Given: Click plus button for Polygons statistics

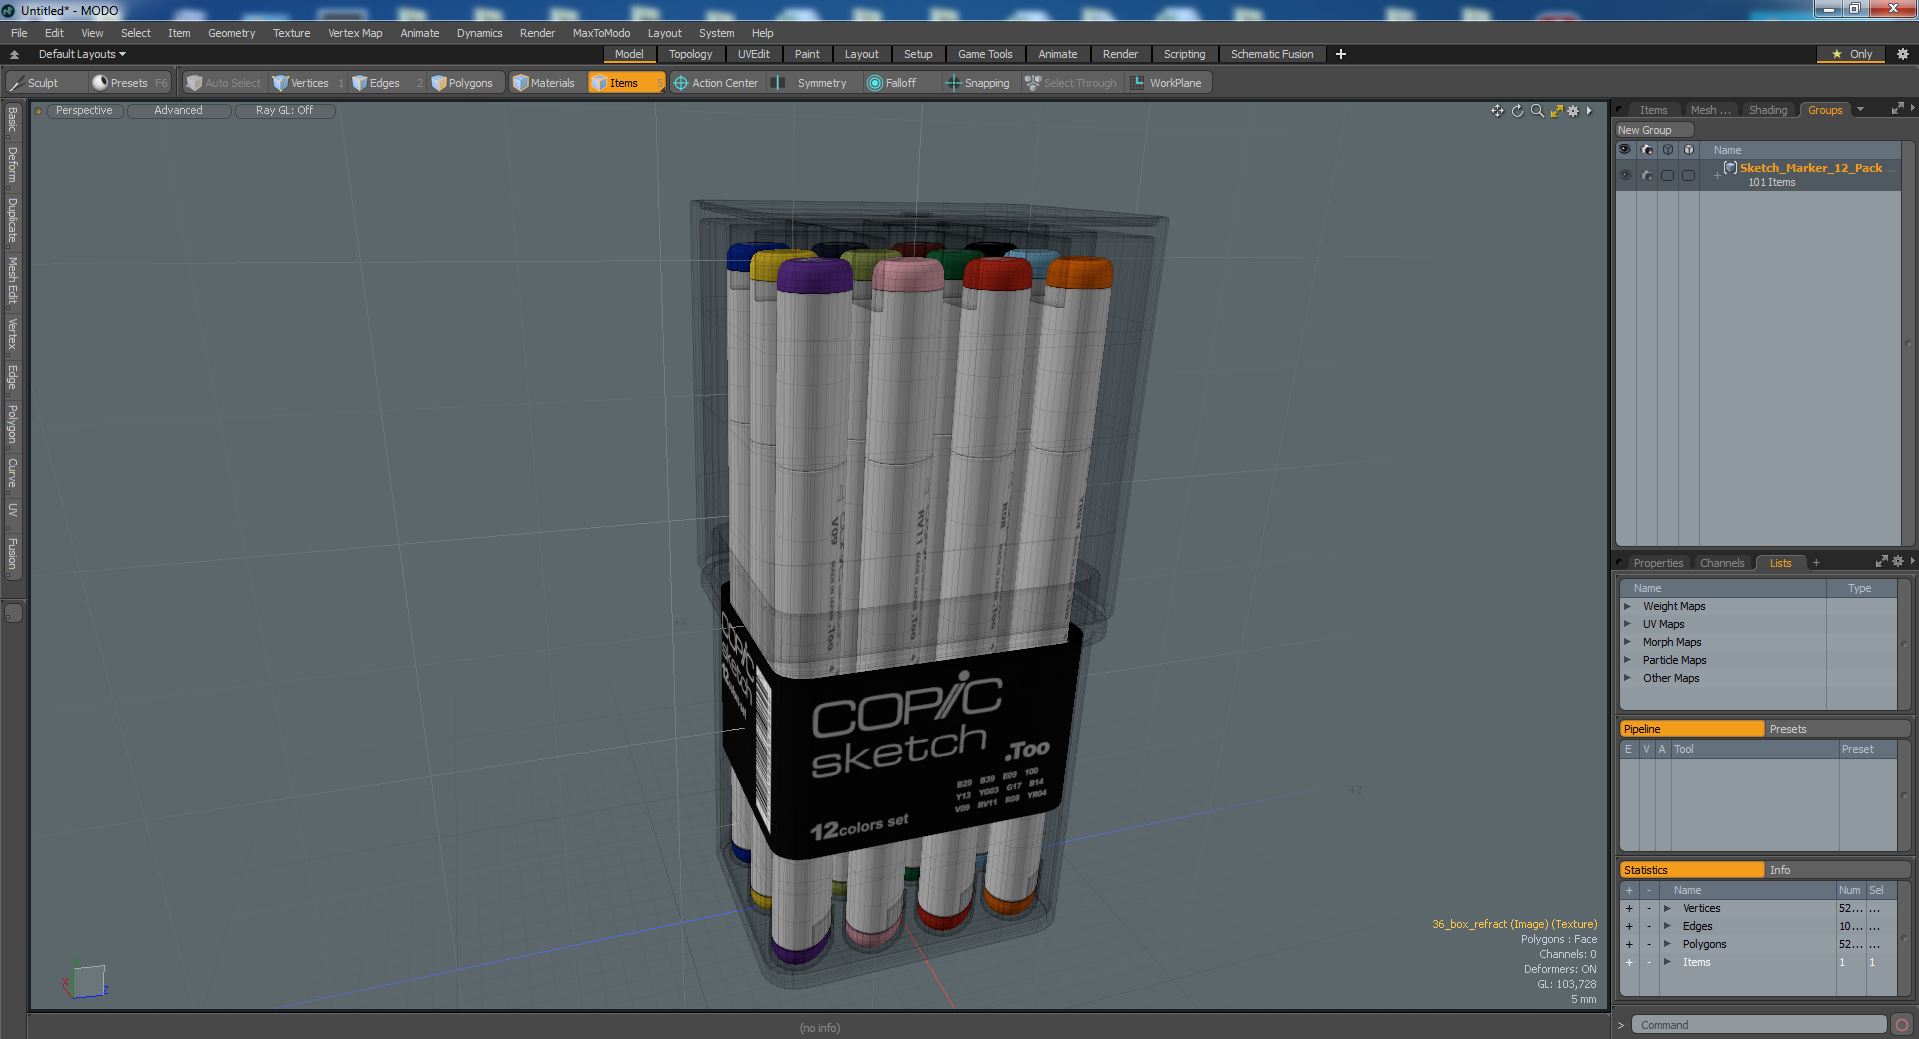Looking at the screenshot, I should point(1629,944).
